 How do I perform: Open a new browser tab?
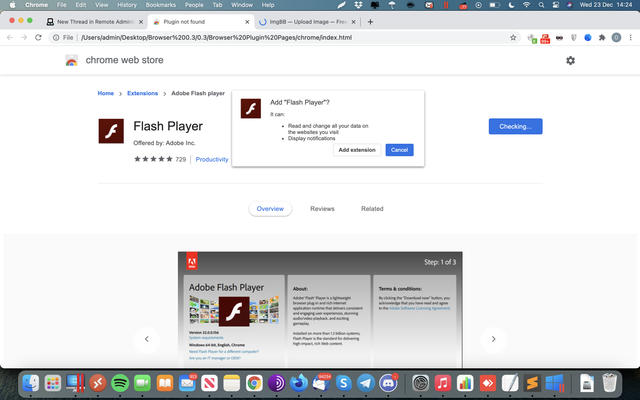coord(370,22)
